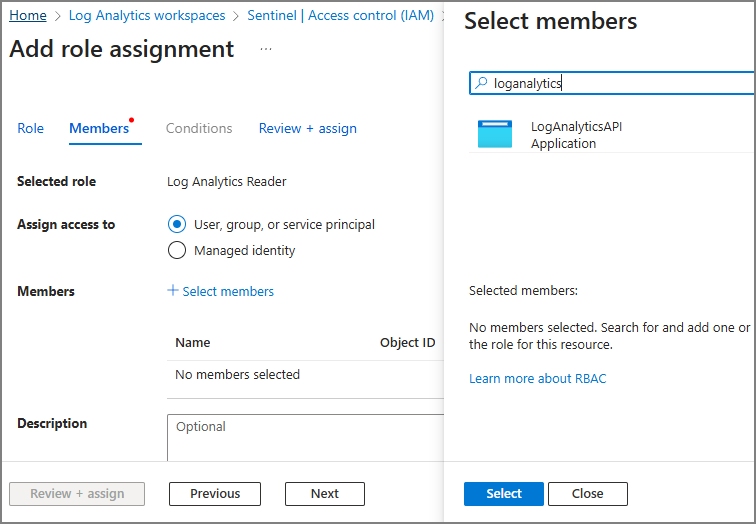Screen dimensions: 756x524
Task: Click the Select members panel heading
Action: click(x=551, y=21)
